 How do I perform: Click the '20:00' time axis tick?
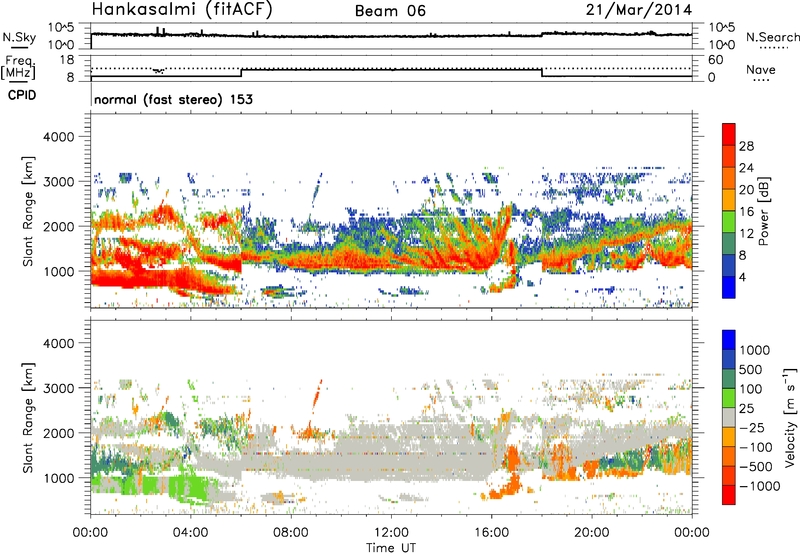point(591,533)
